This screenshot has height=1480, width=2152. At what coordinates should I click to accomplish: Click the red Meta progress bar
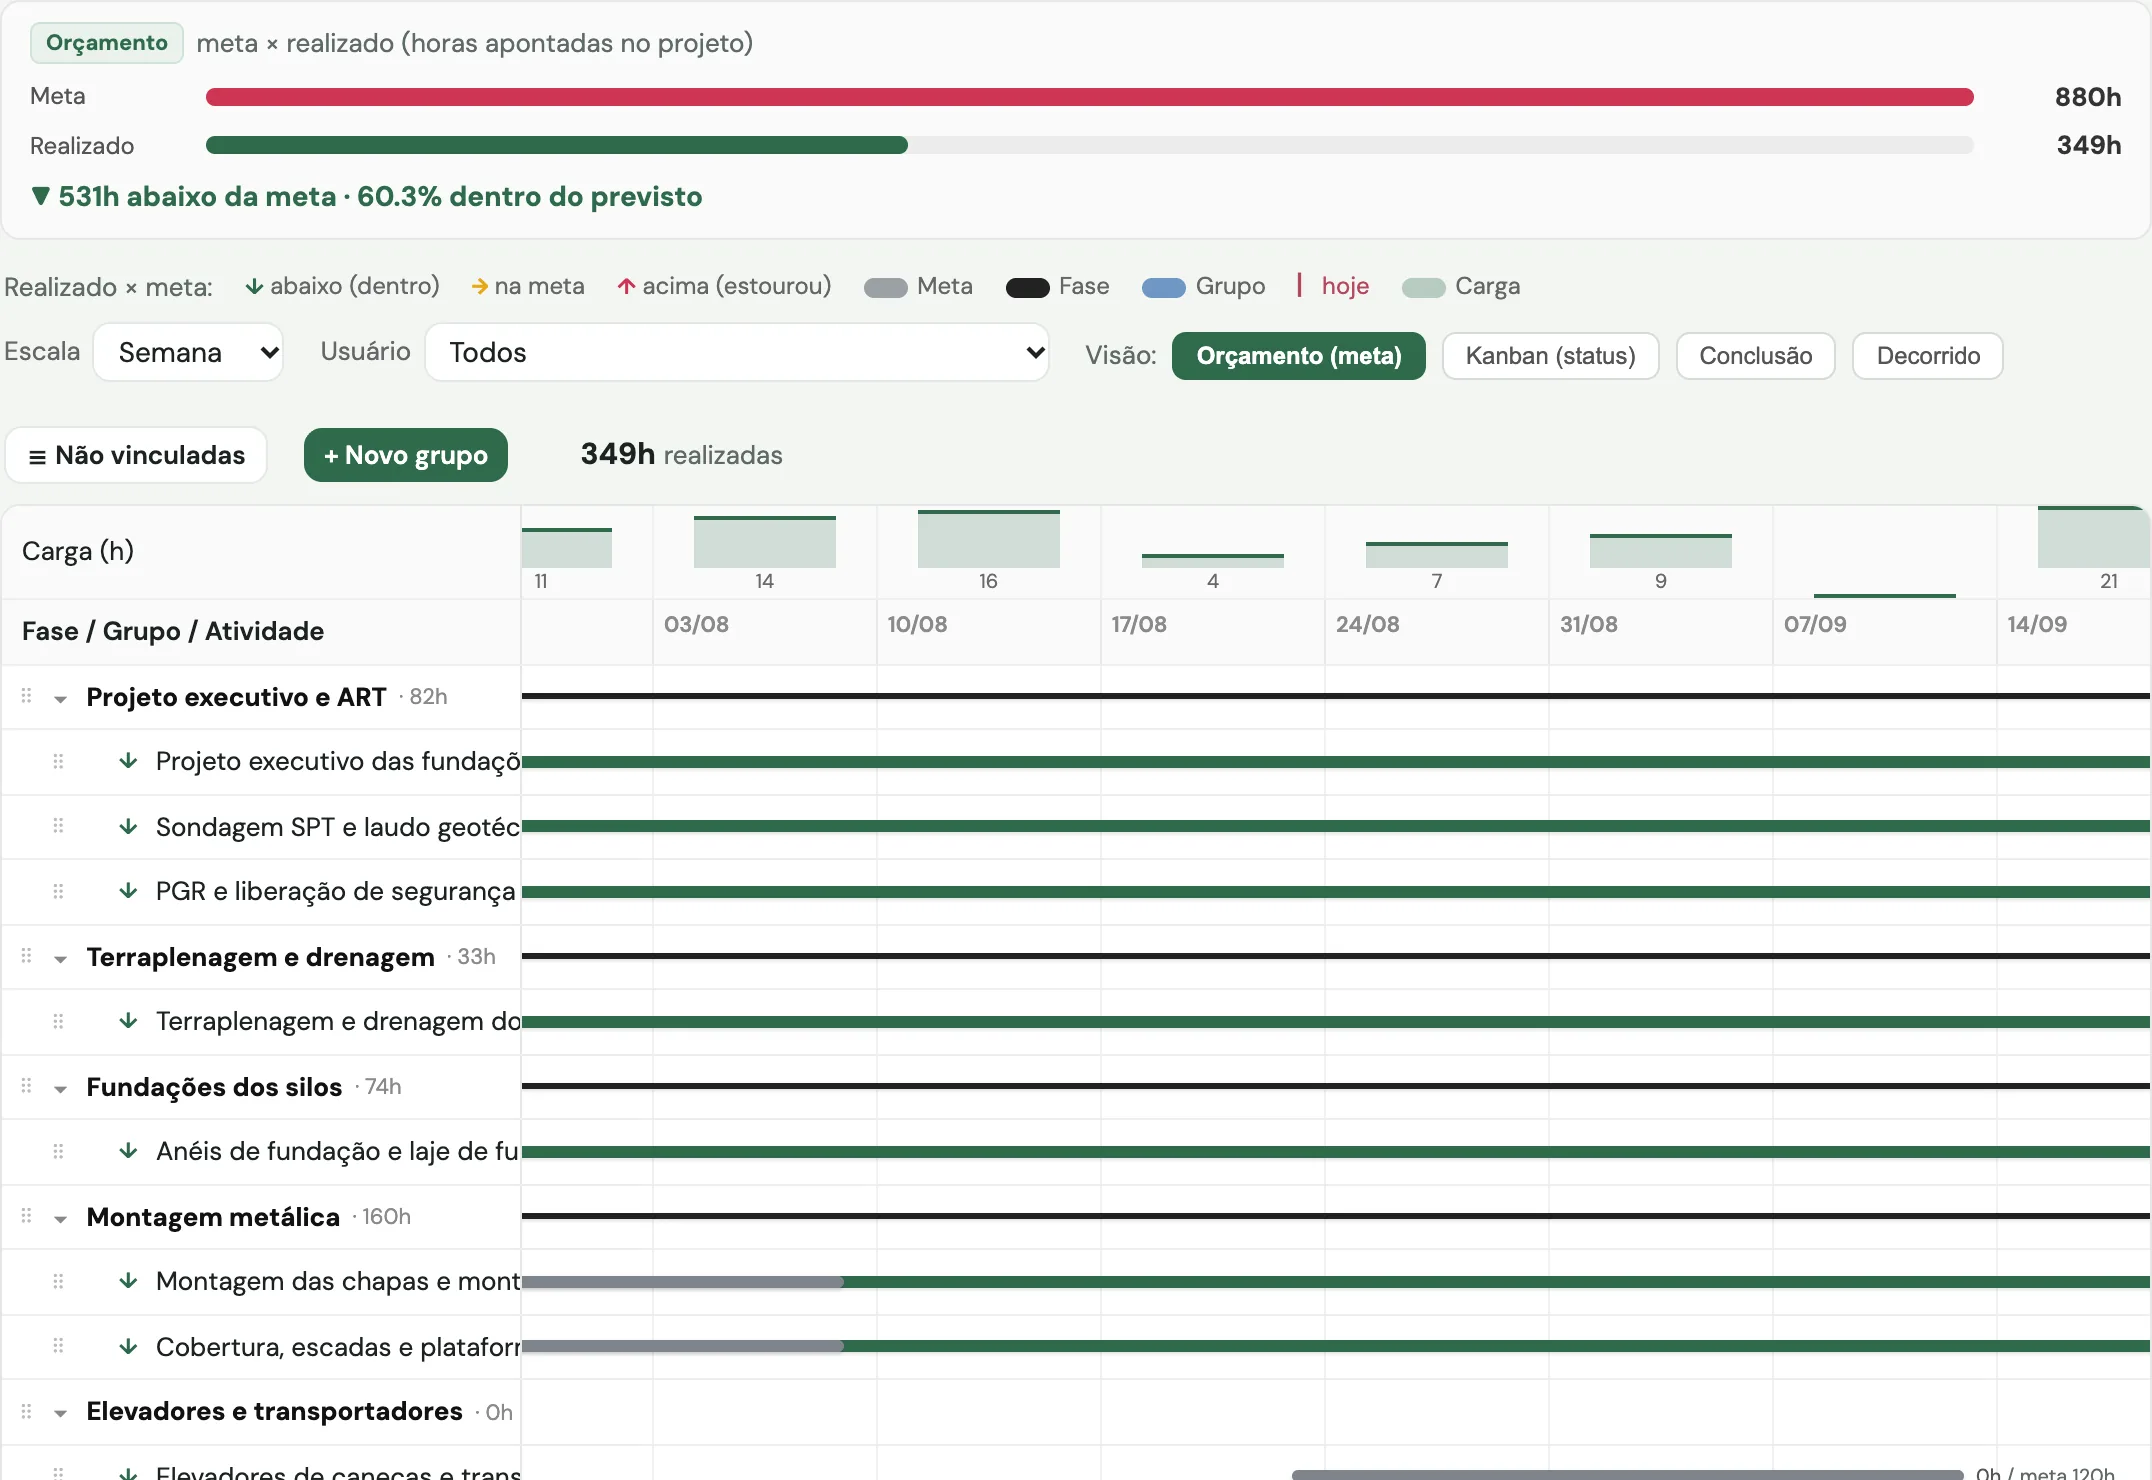point(1089,97)
